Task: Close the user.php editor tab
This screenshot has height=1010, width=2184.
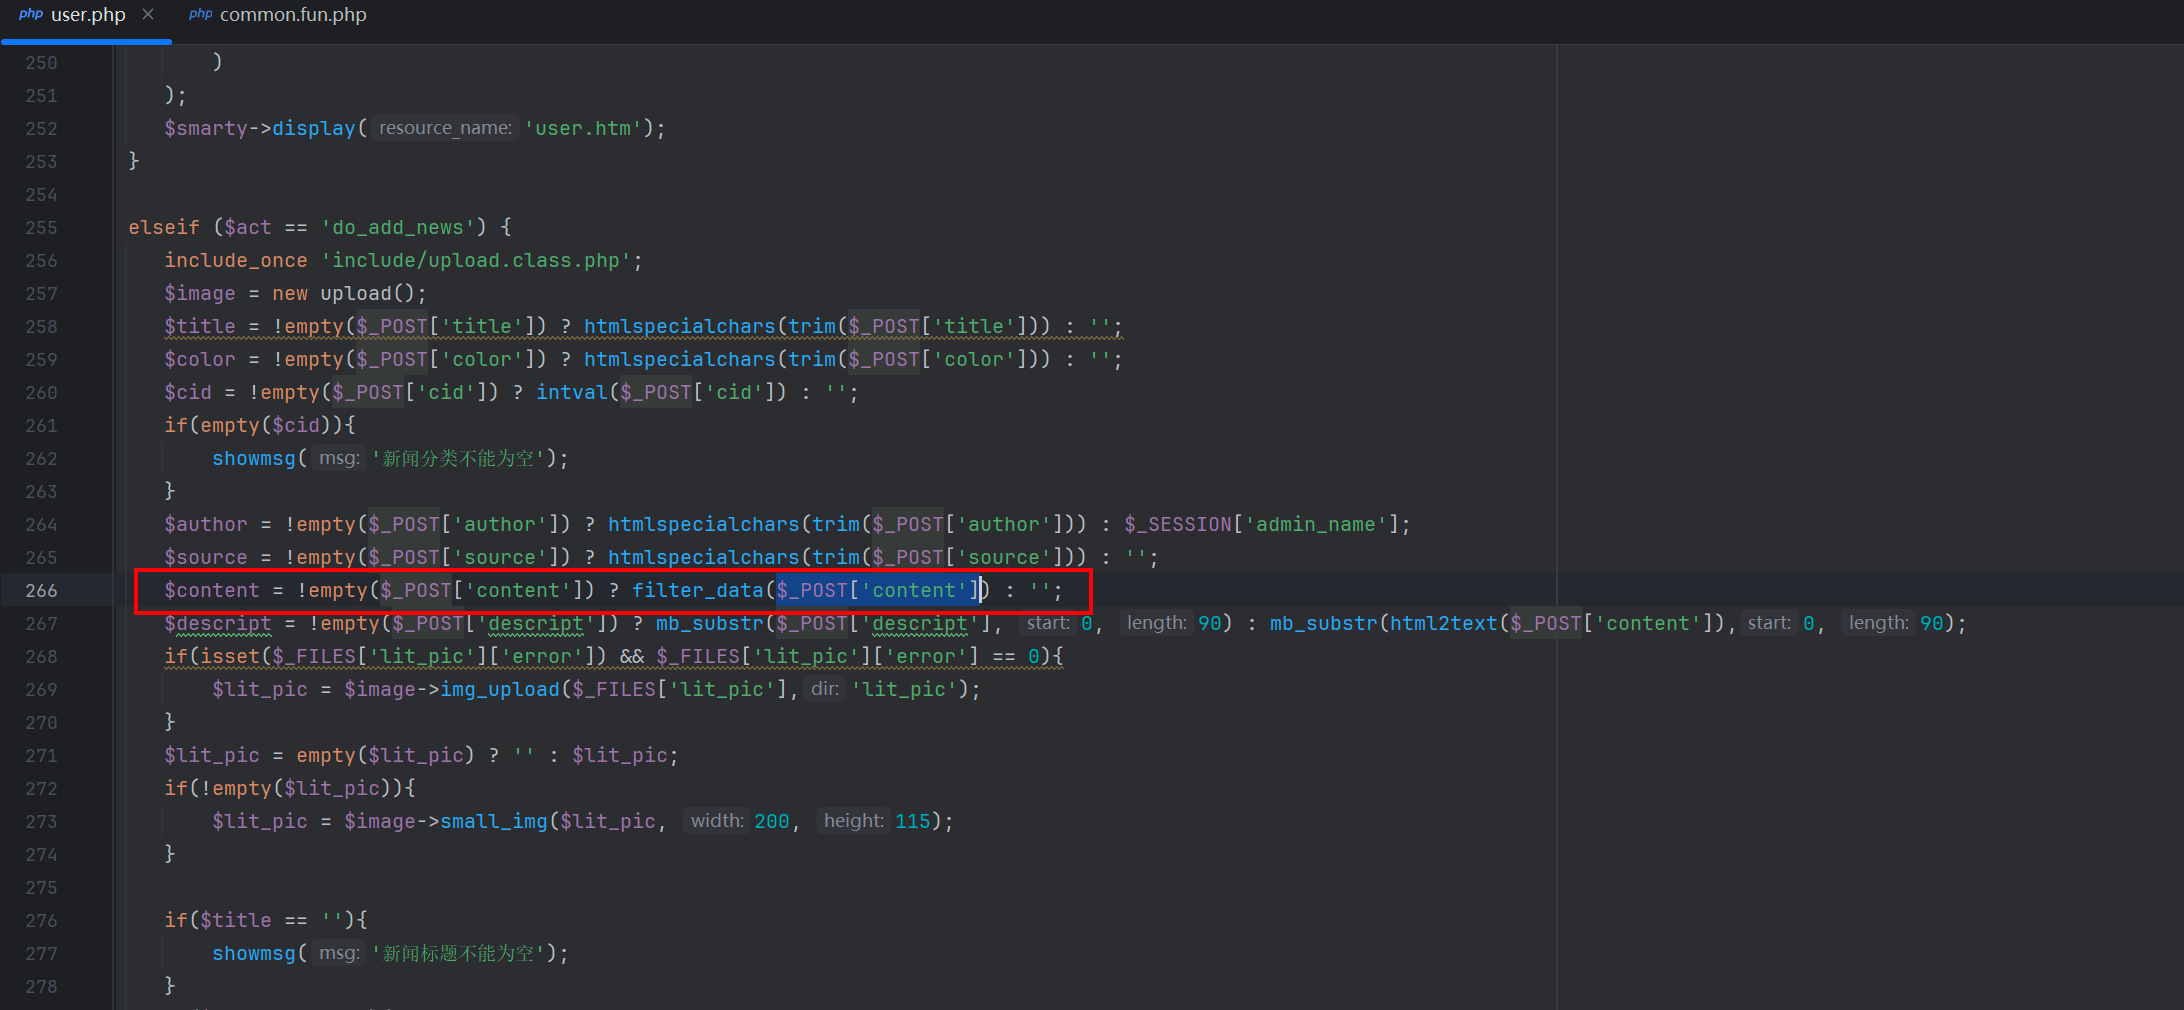Action: [x=148, y=14]
